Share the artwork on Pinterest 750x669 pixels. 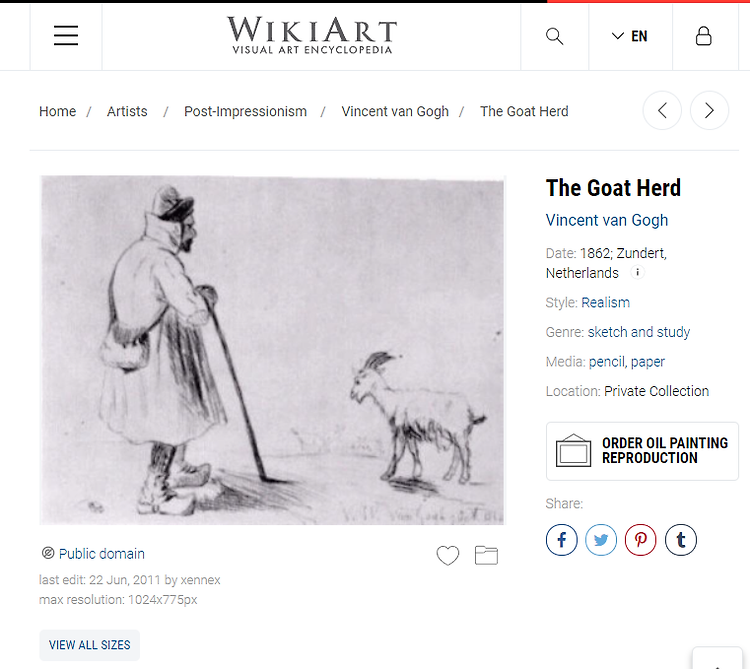point(640,540)
